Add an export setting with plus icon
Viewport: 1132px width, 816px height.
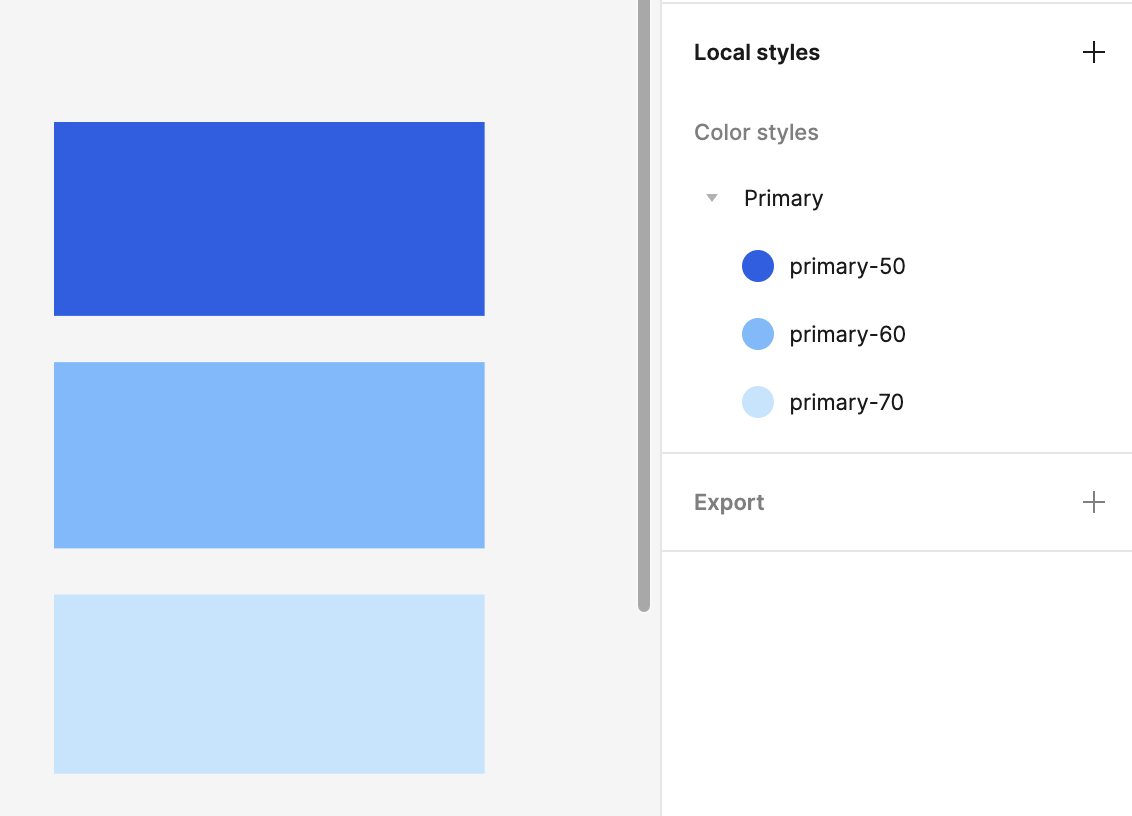[x=1094, y=502]
